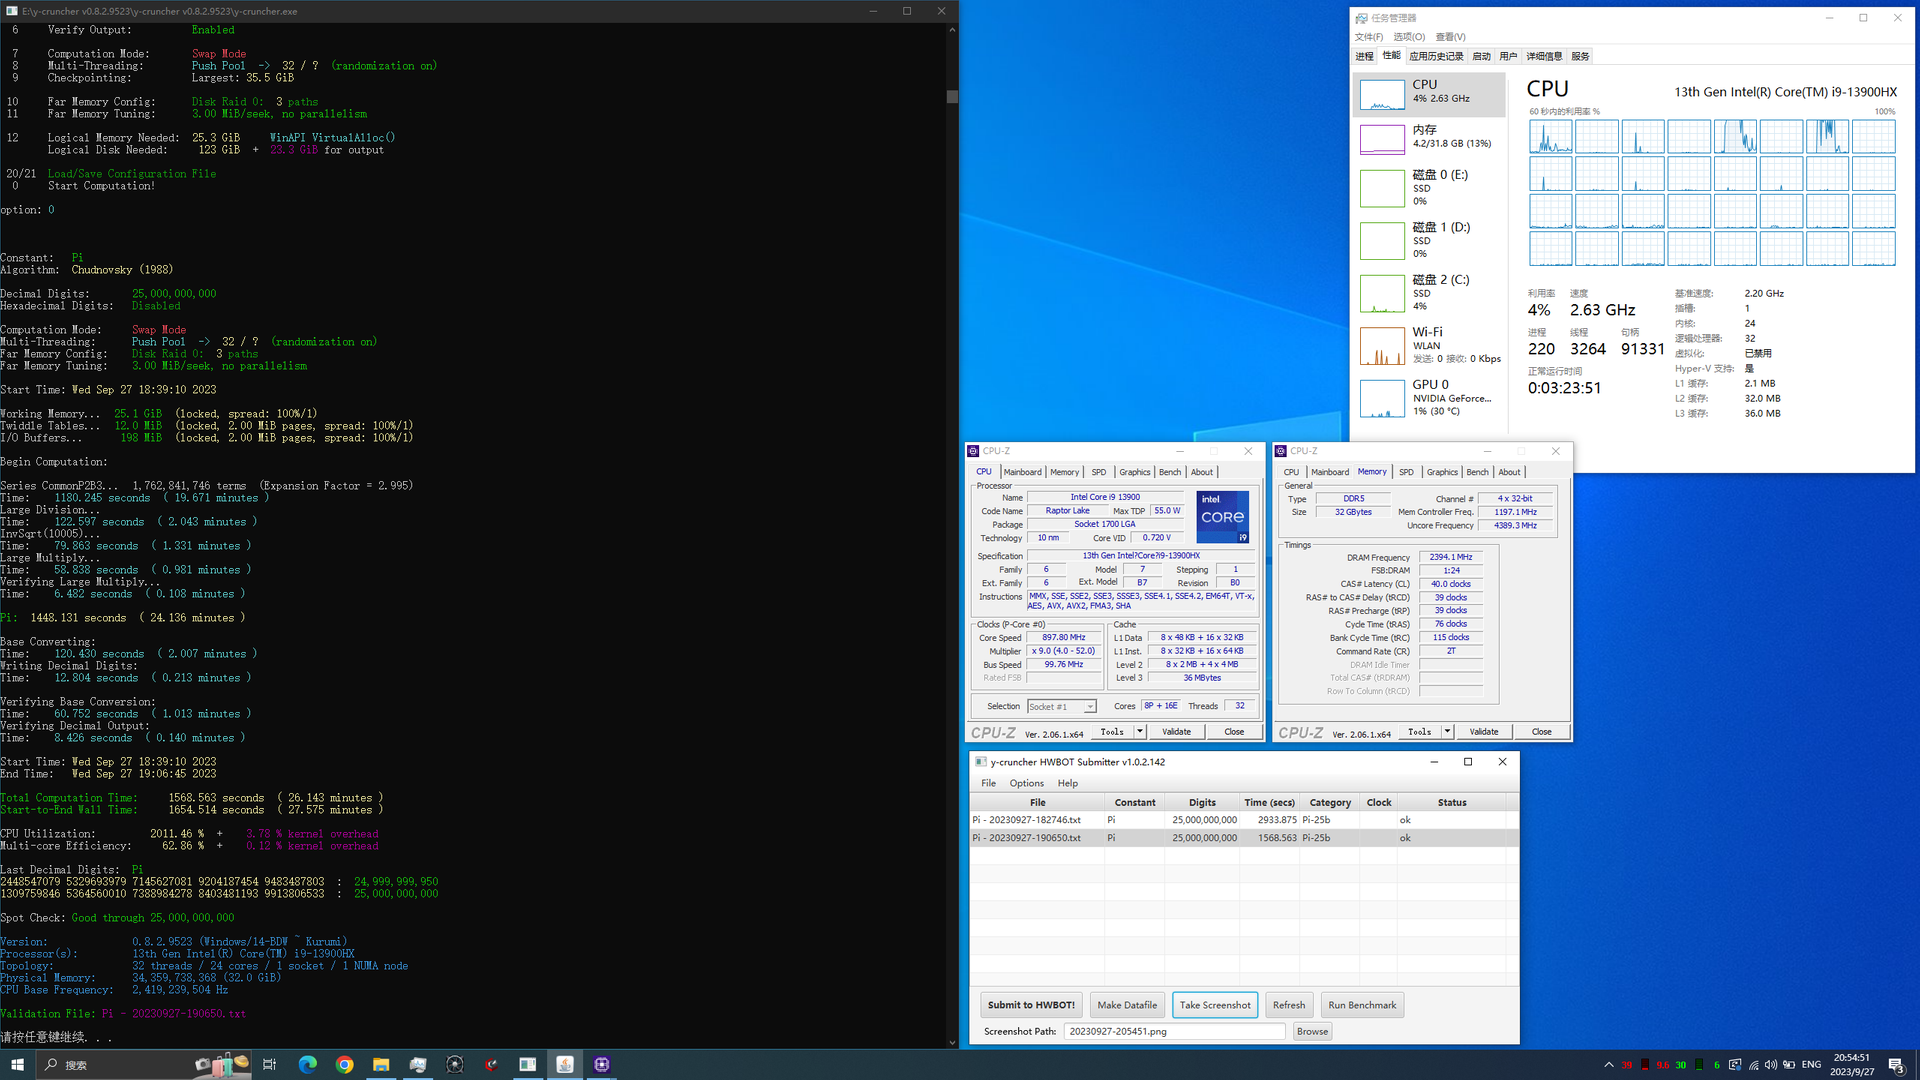Switch to 用户 tab in Task Manager

[1508, 56]
